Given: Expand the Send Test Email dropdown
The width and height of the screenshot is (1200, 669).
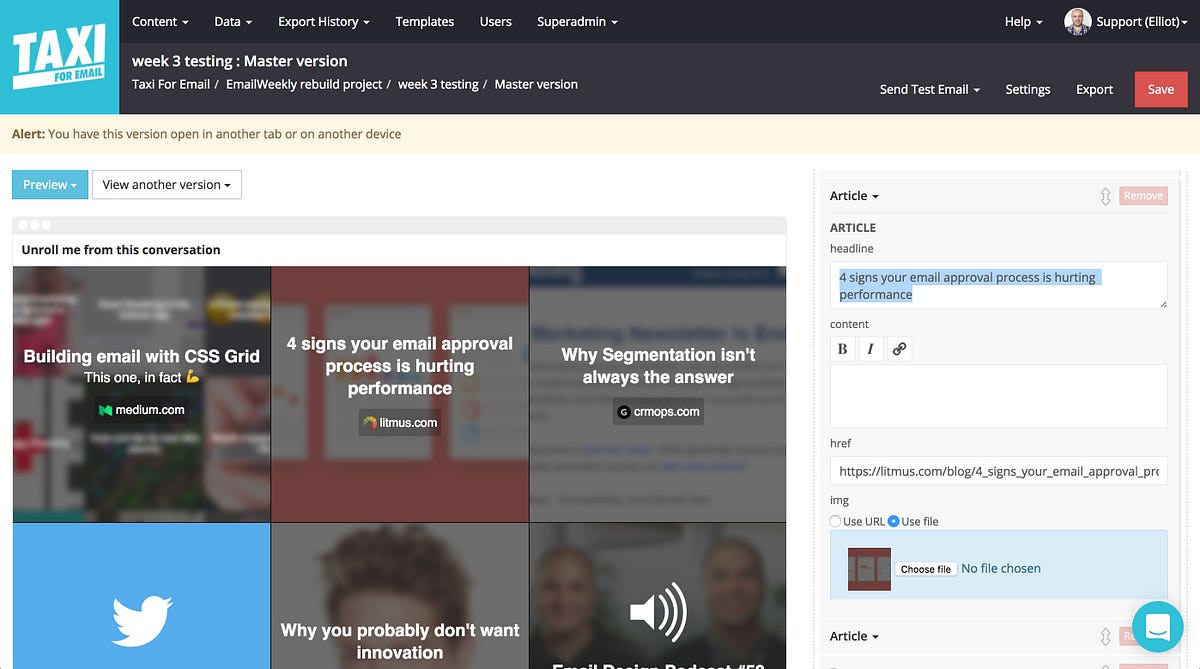Looking at the screenshot, I should (930, 89).
